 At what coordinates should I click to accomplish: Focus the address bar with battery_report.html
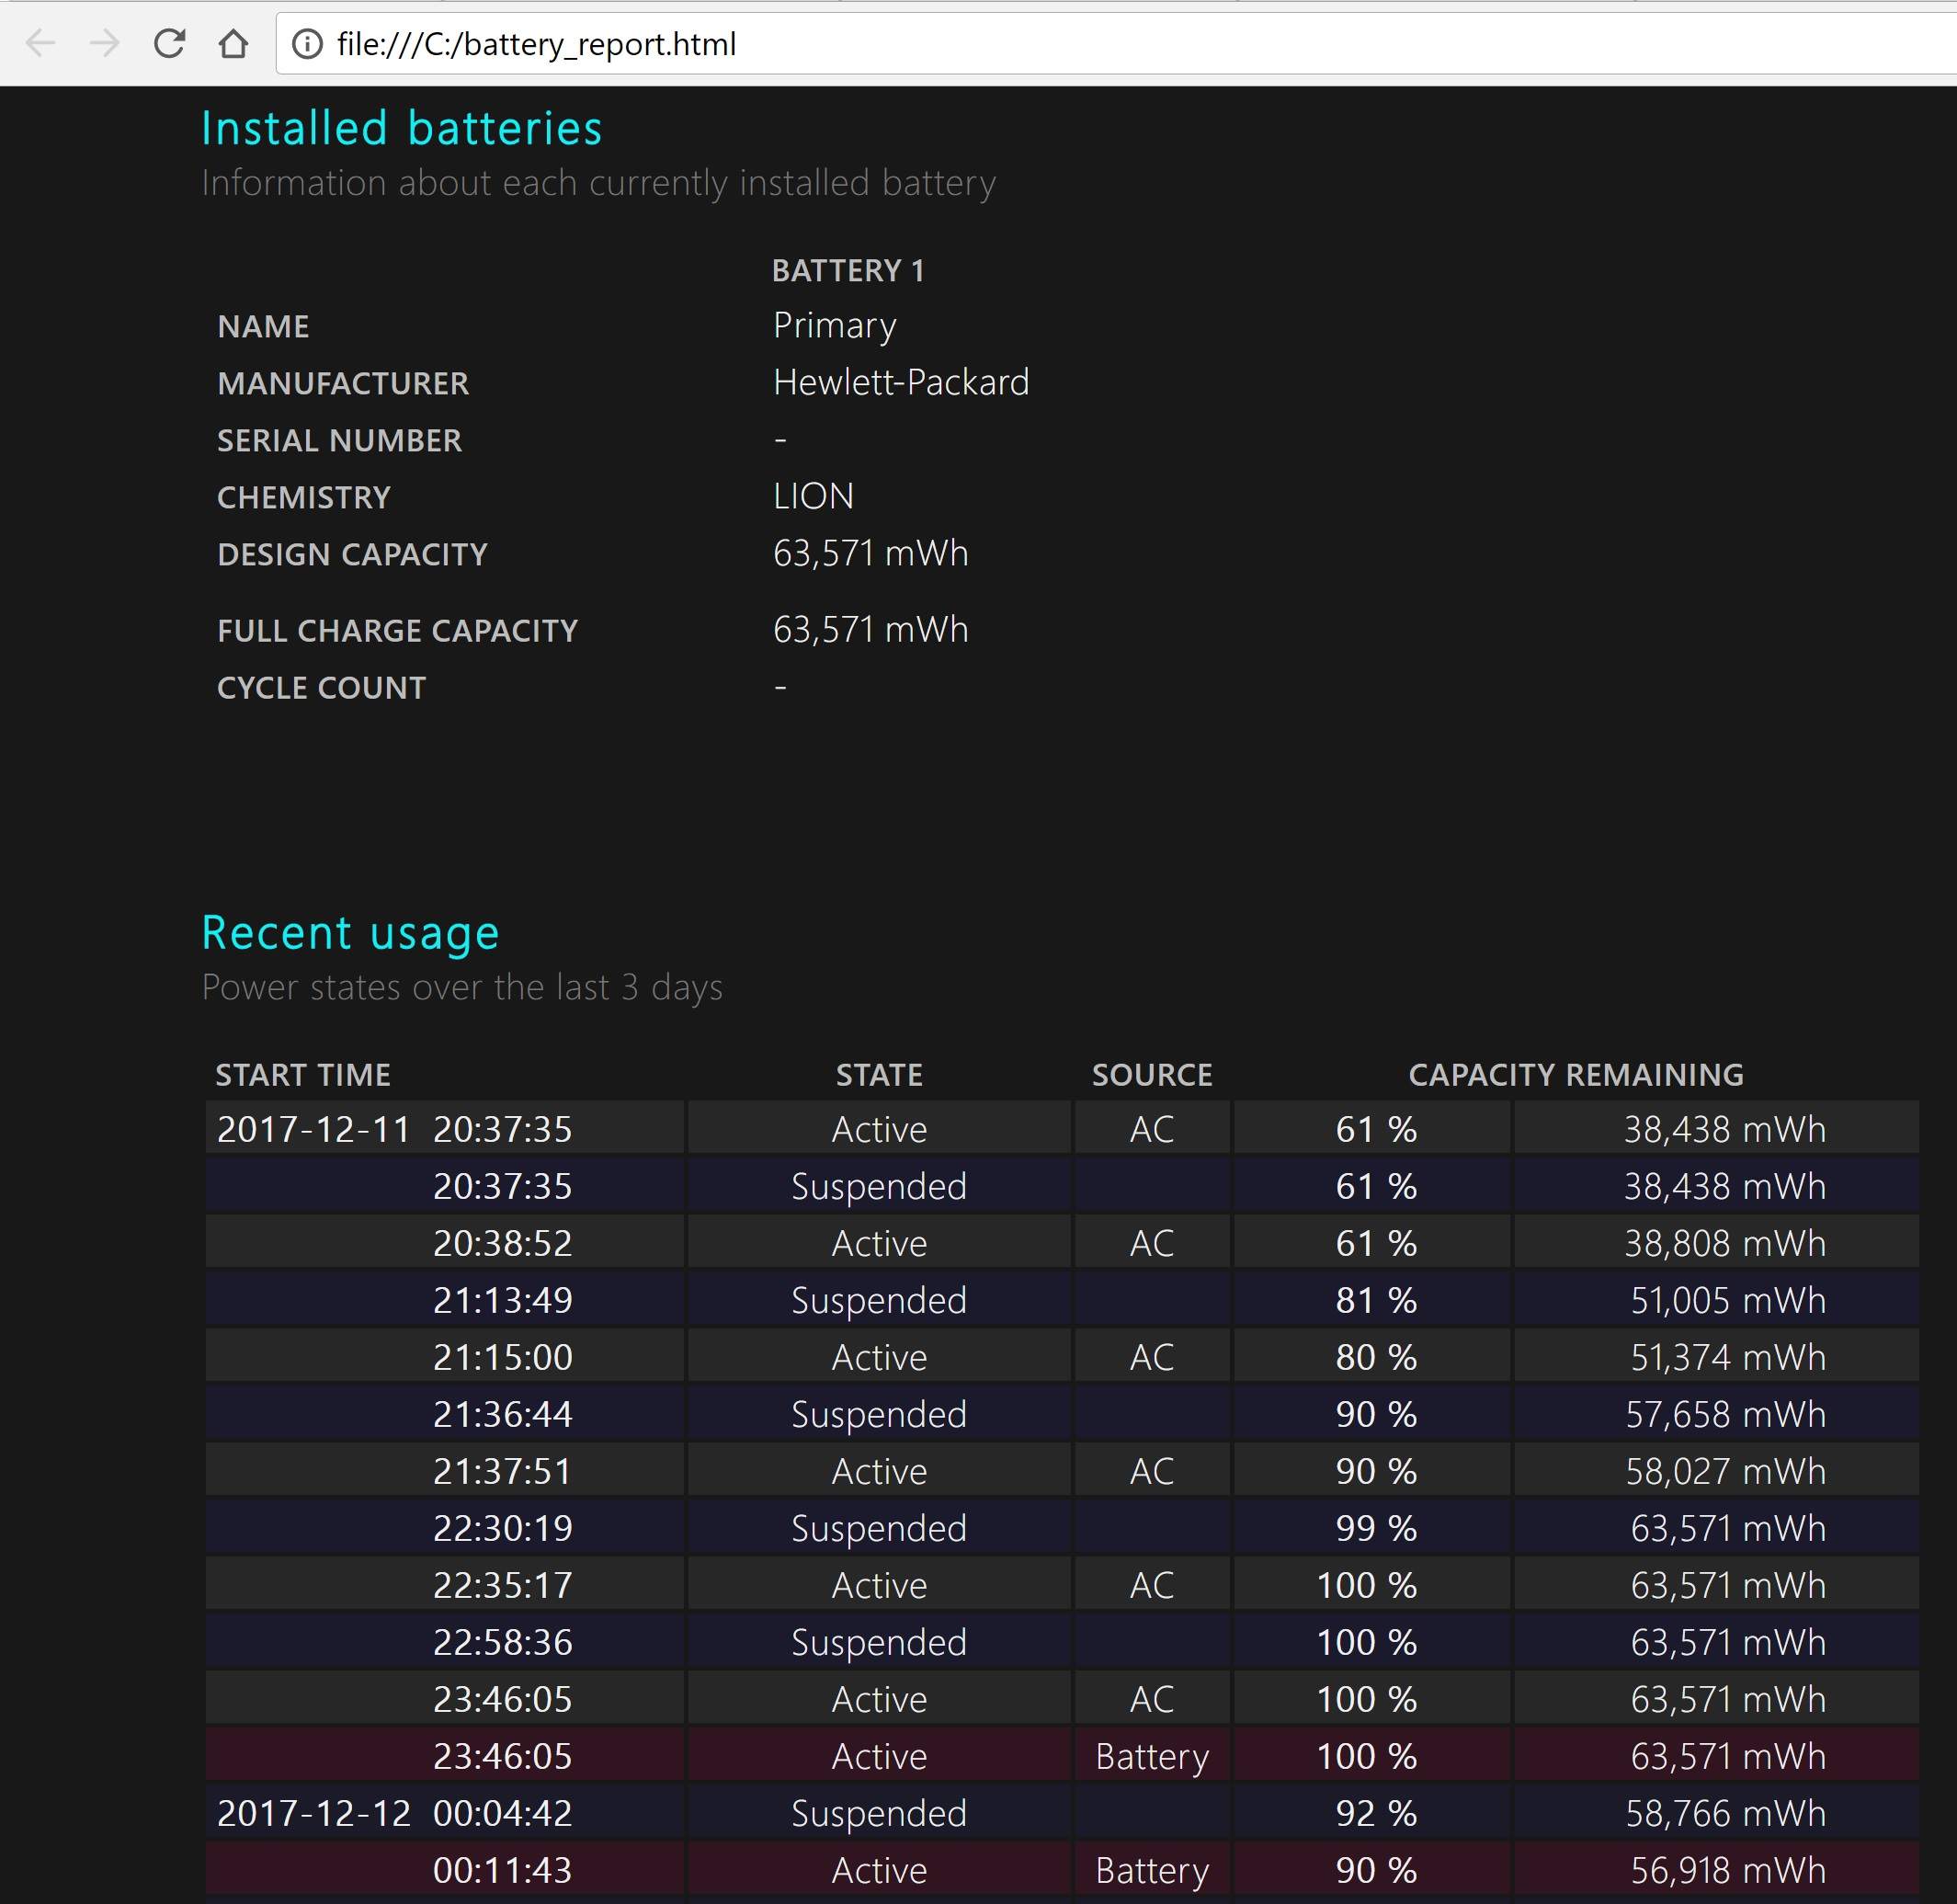coord(1115,44)
